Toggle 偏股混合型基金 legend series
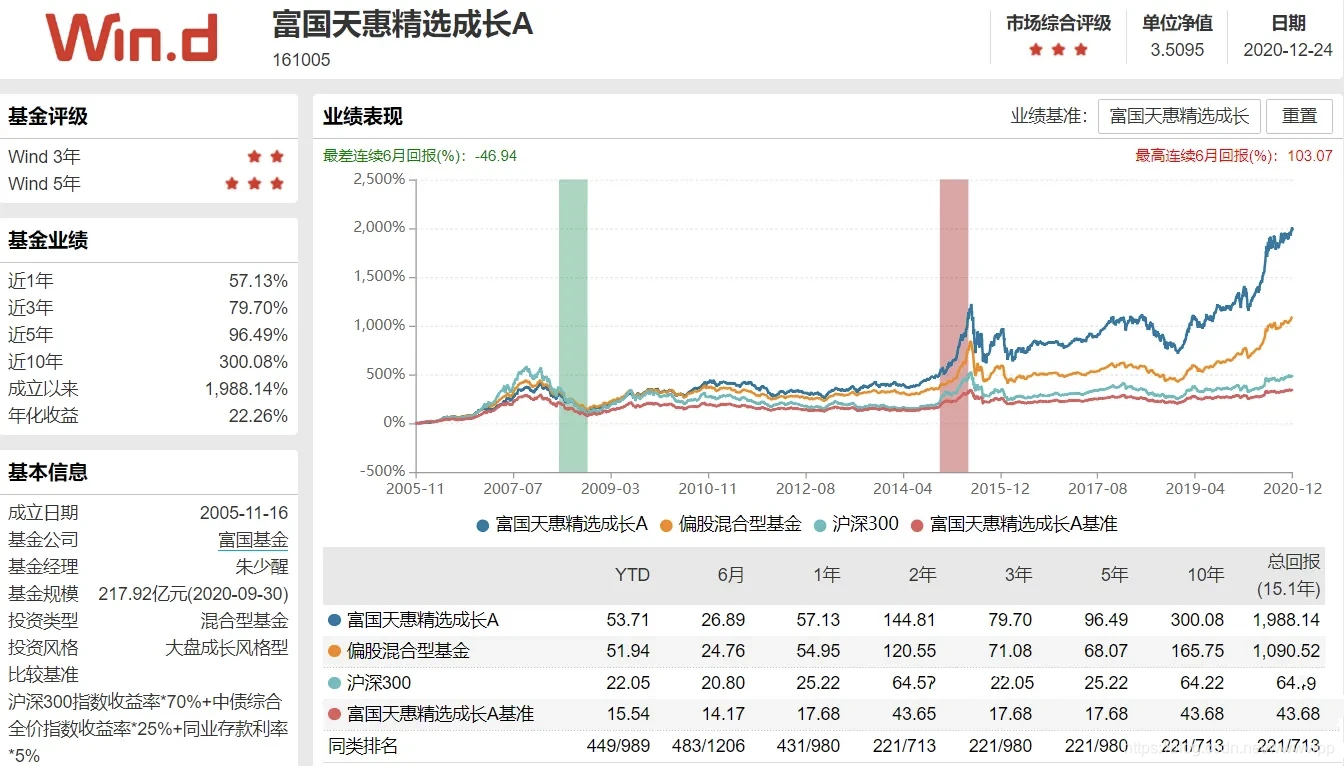1344x766 pixels. pos(731,524)
